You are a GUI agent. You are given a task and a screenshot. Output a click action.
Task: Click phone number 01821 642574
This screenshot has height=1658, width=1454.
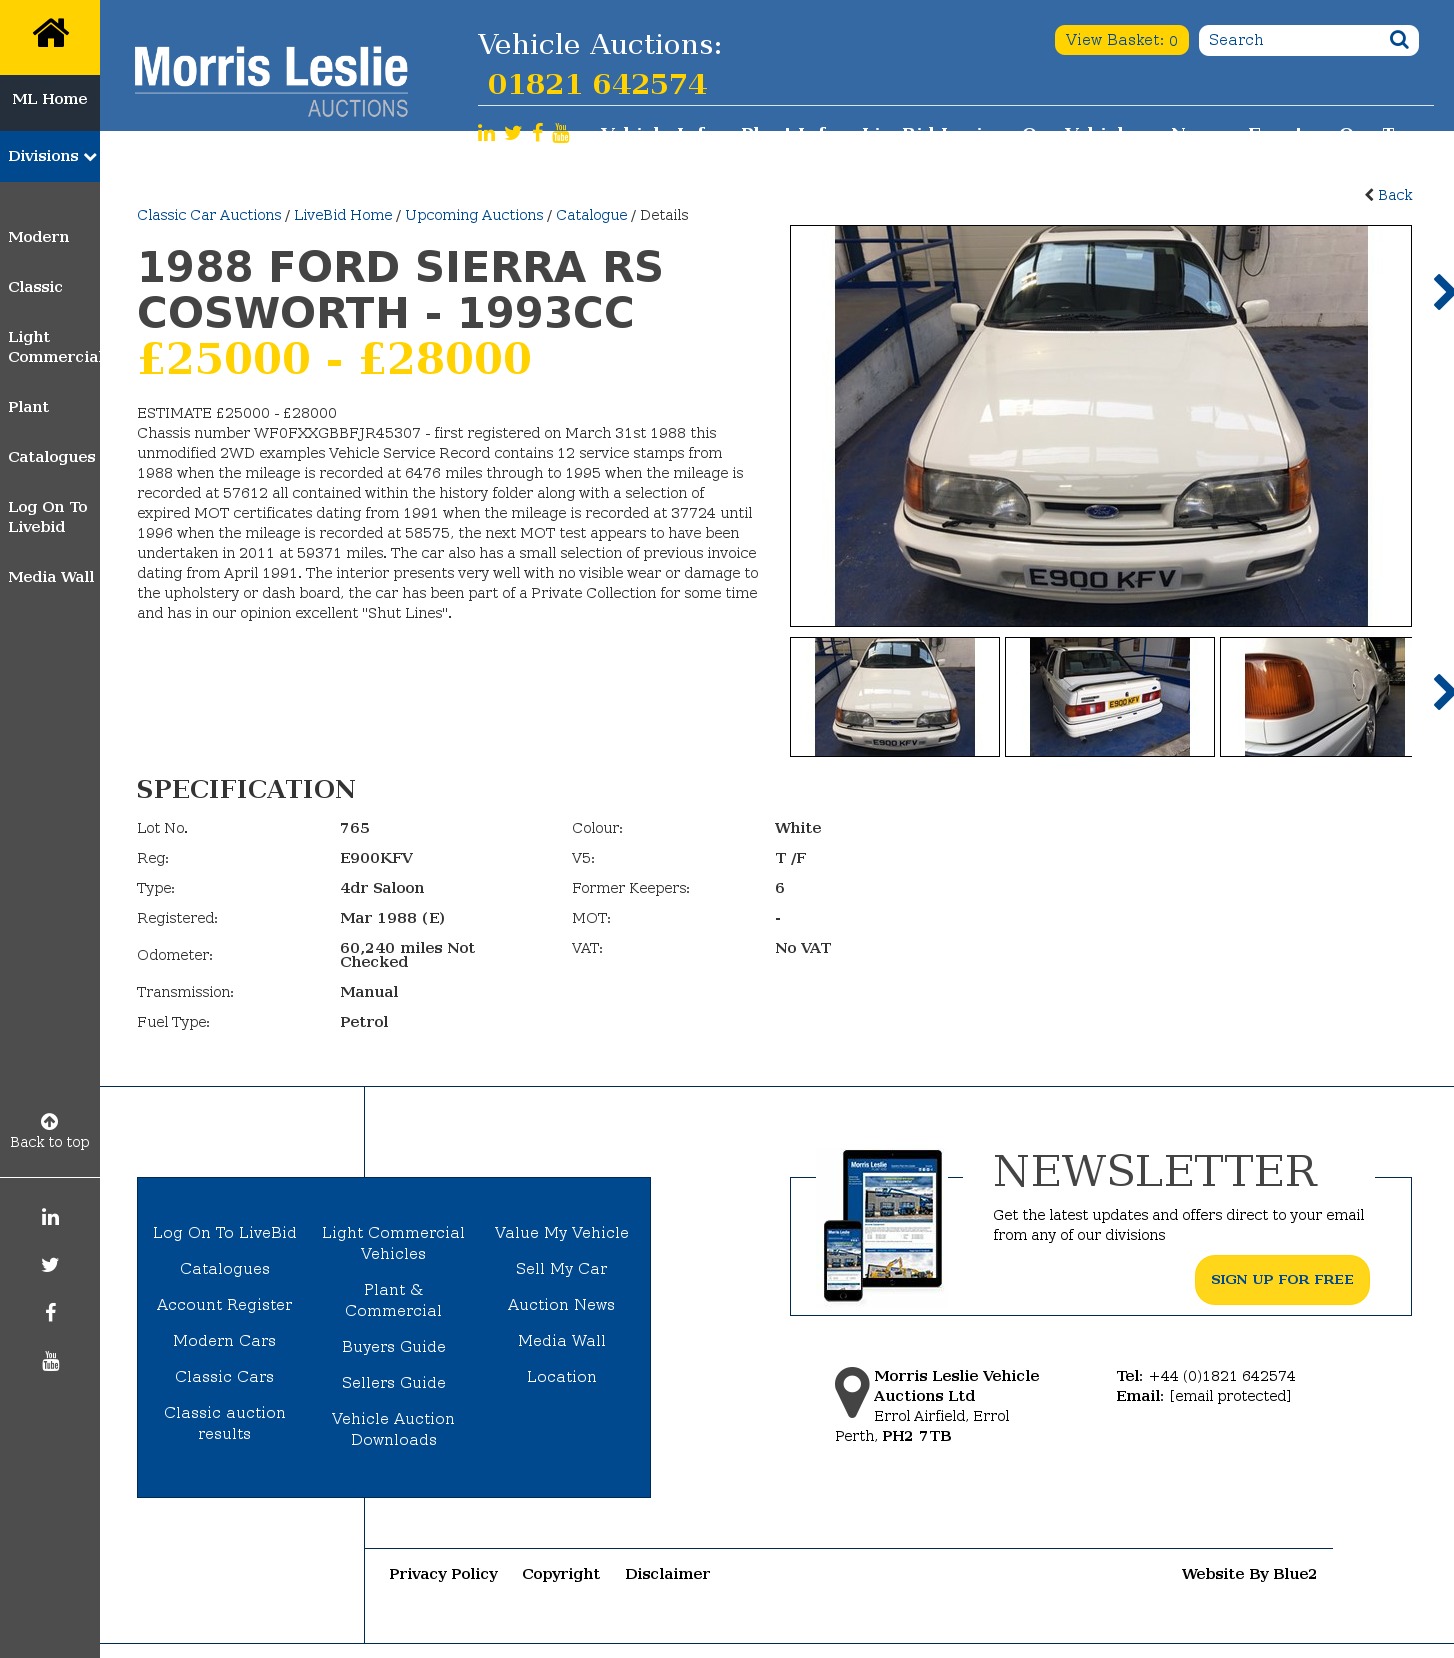pos(598,84)
